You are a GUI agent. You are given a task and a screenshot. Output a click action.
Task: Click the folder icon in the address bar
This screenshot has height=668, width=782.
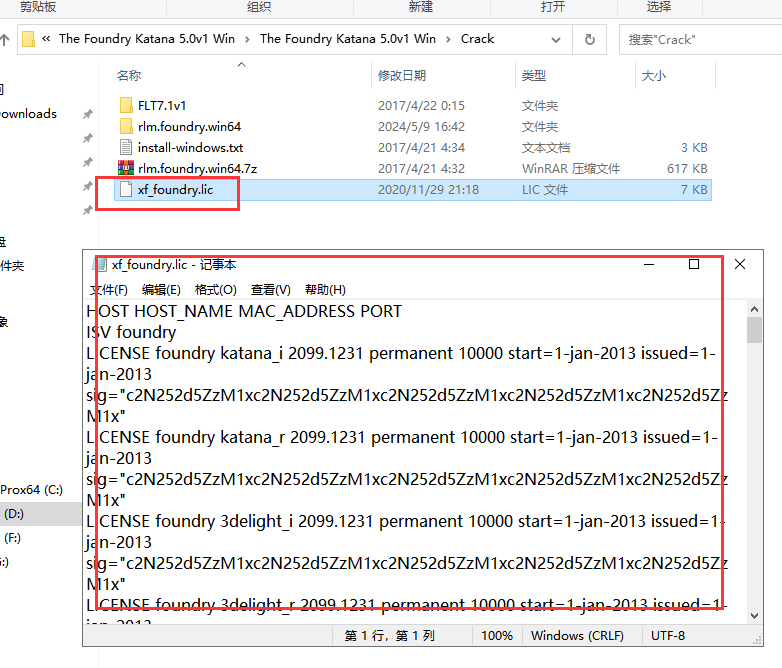click(x=29, y=39)
